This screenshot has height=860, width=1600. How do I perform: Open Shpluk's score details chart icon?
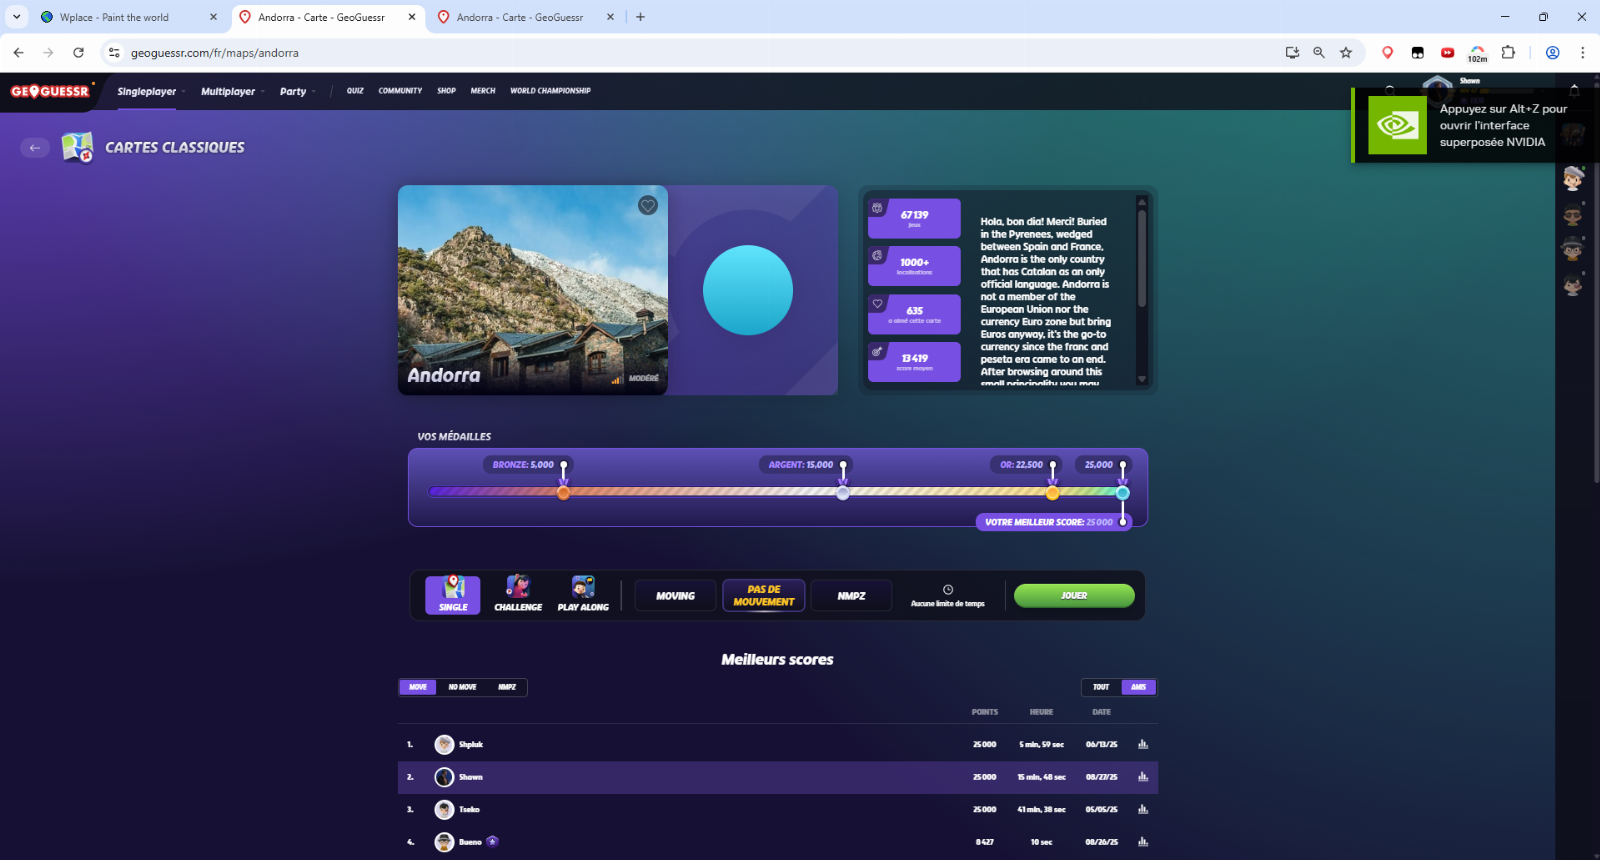click(1143, 744)
